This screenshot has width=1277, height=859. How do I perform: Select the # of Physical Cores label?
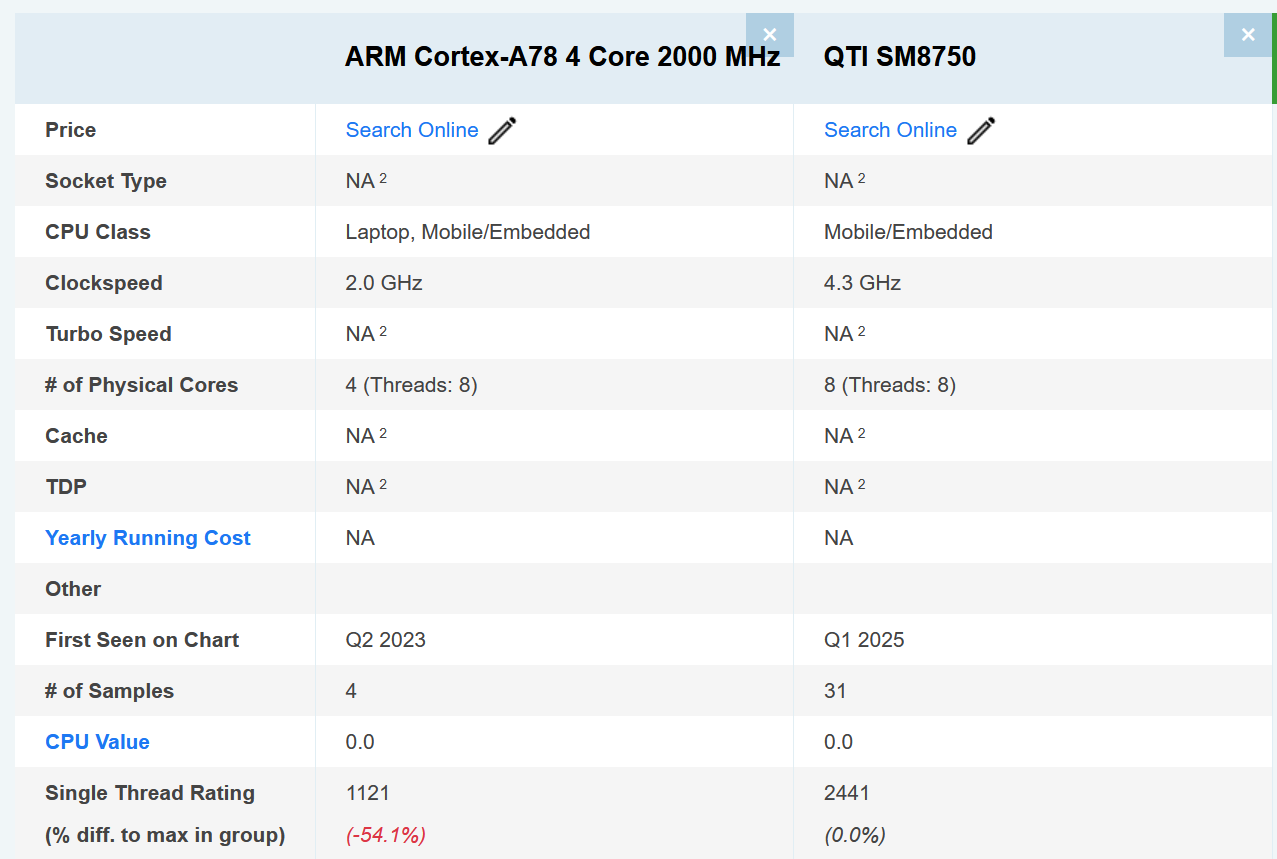(x=141, y=385)
